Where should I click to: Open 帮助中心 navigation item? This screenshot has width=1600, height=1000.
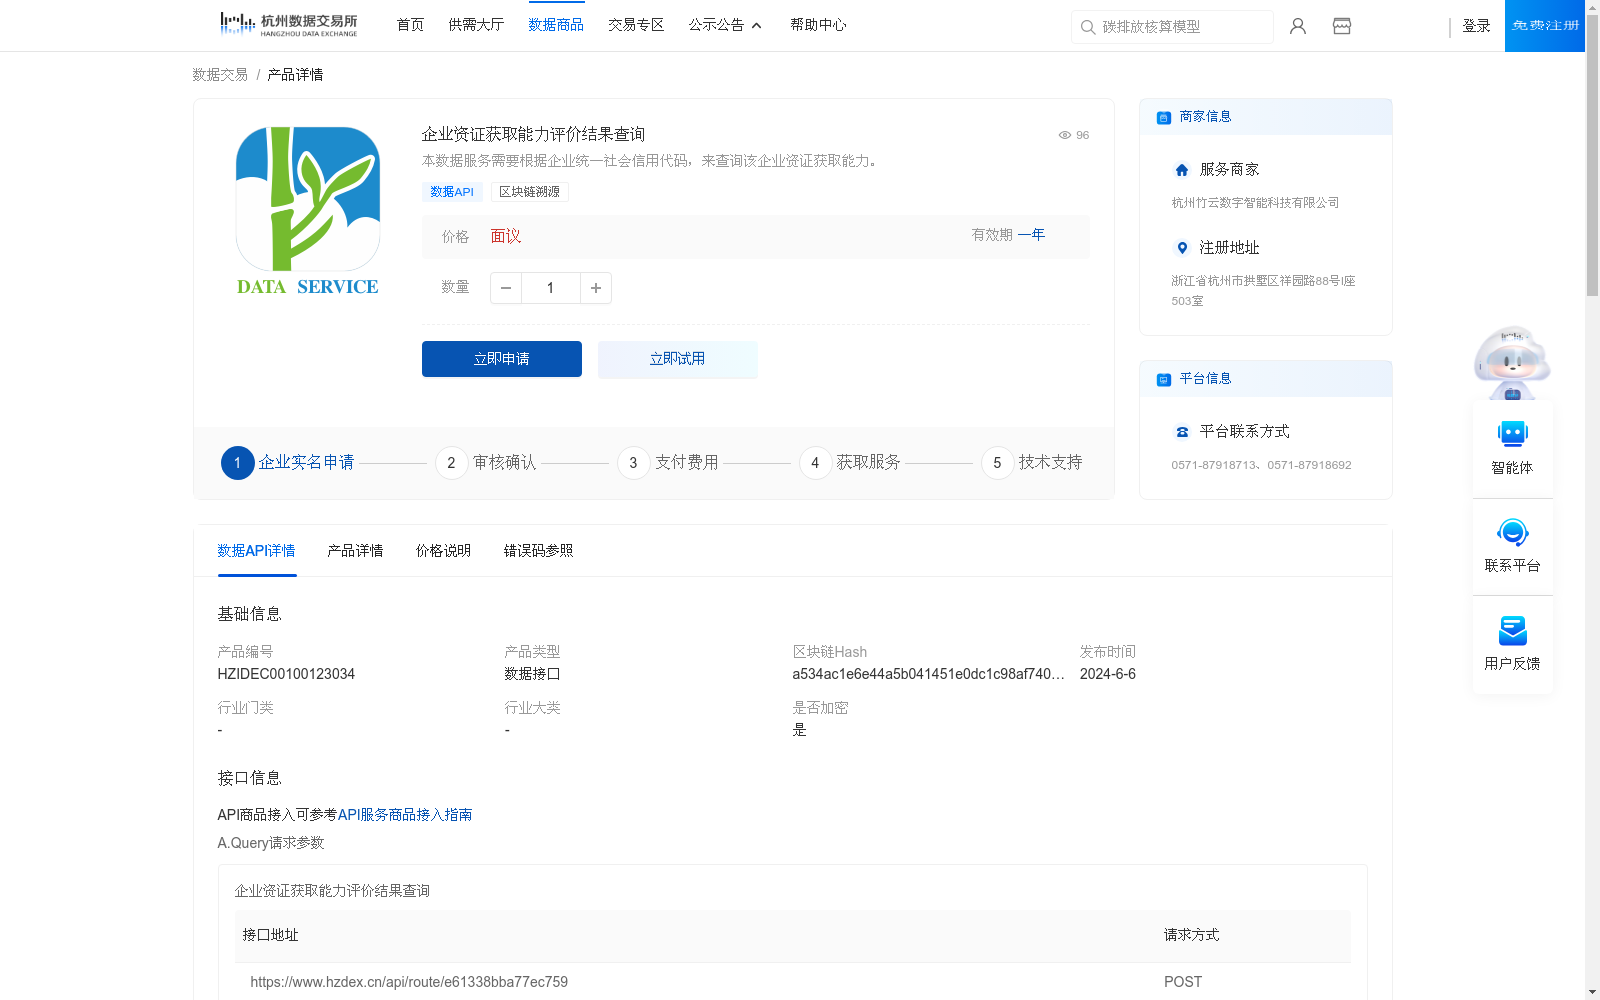[x=818, y=25]
